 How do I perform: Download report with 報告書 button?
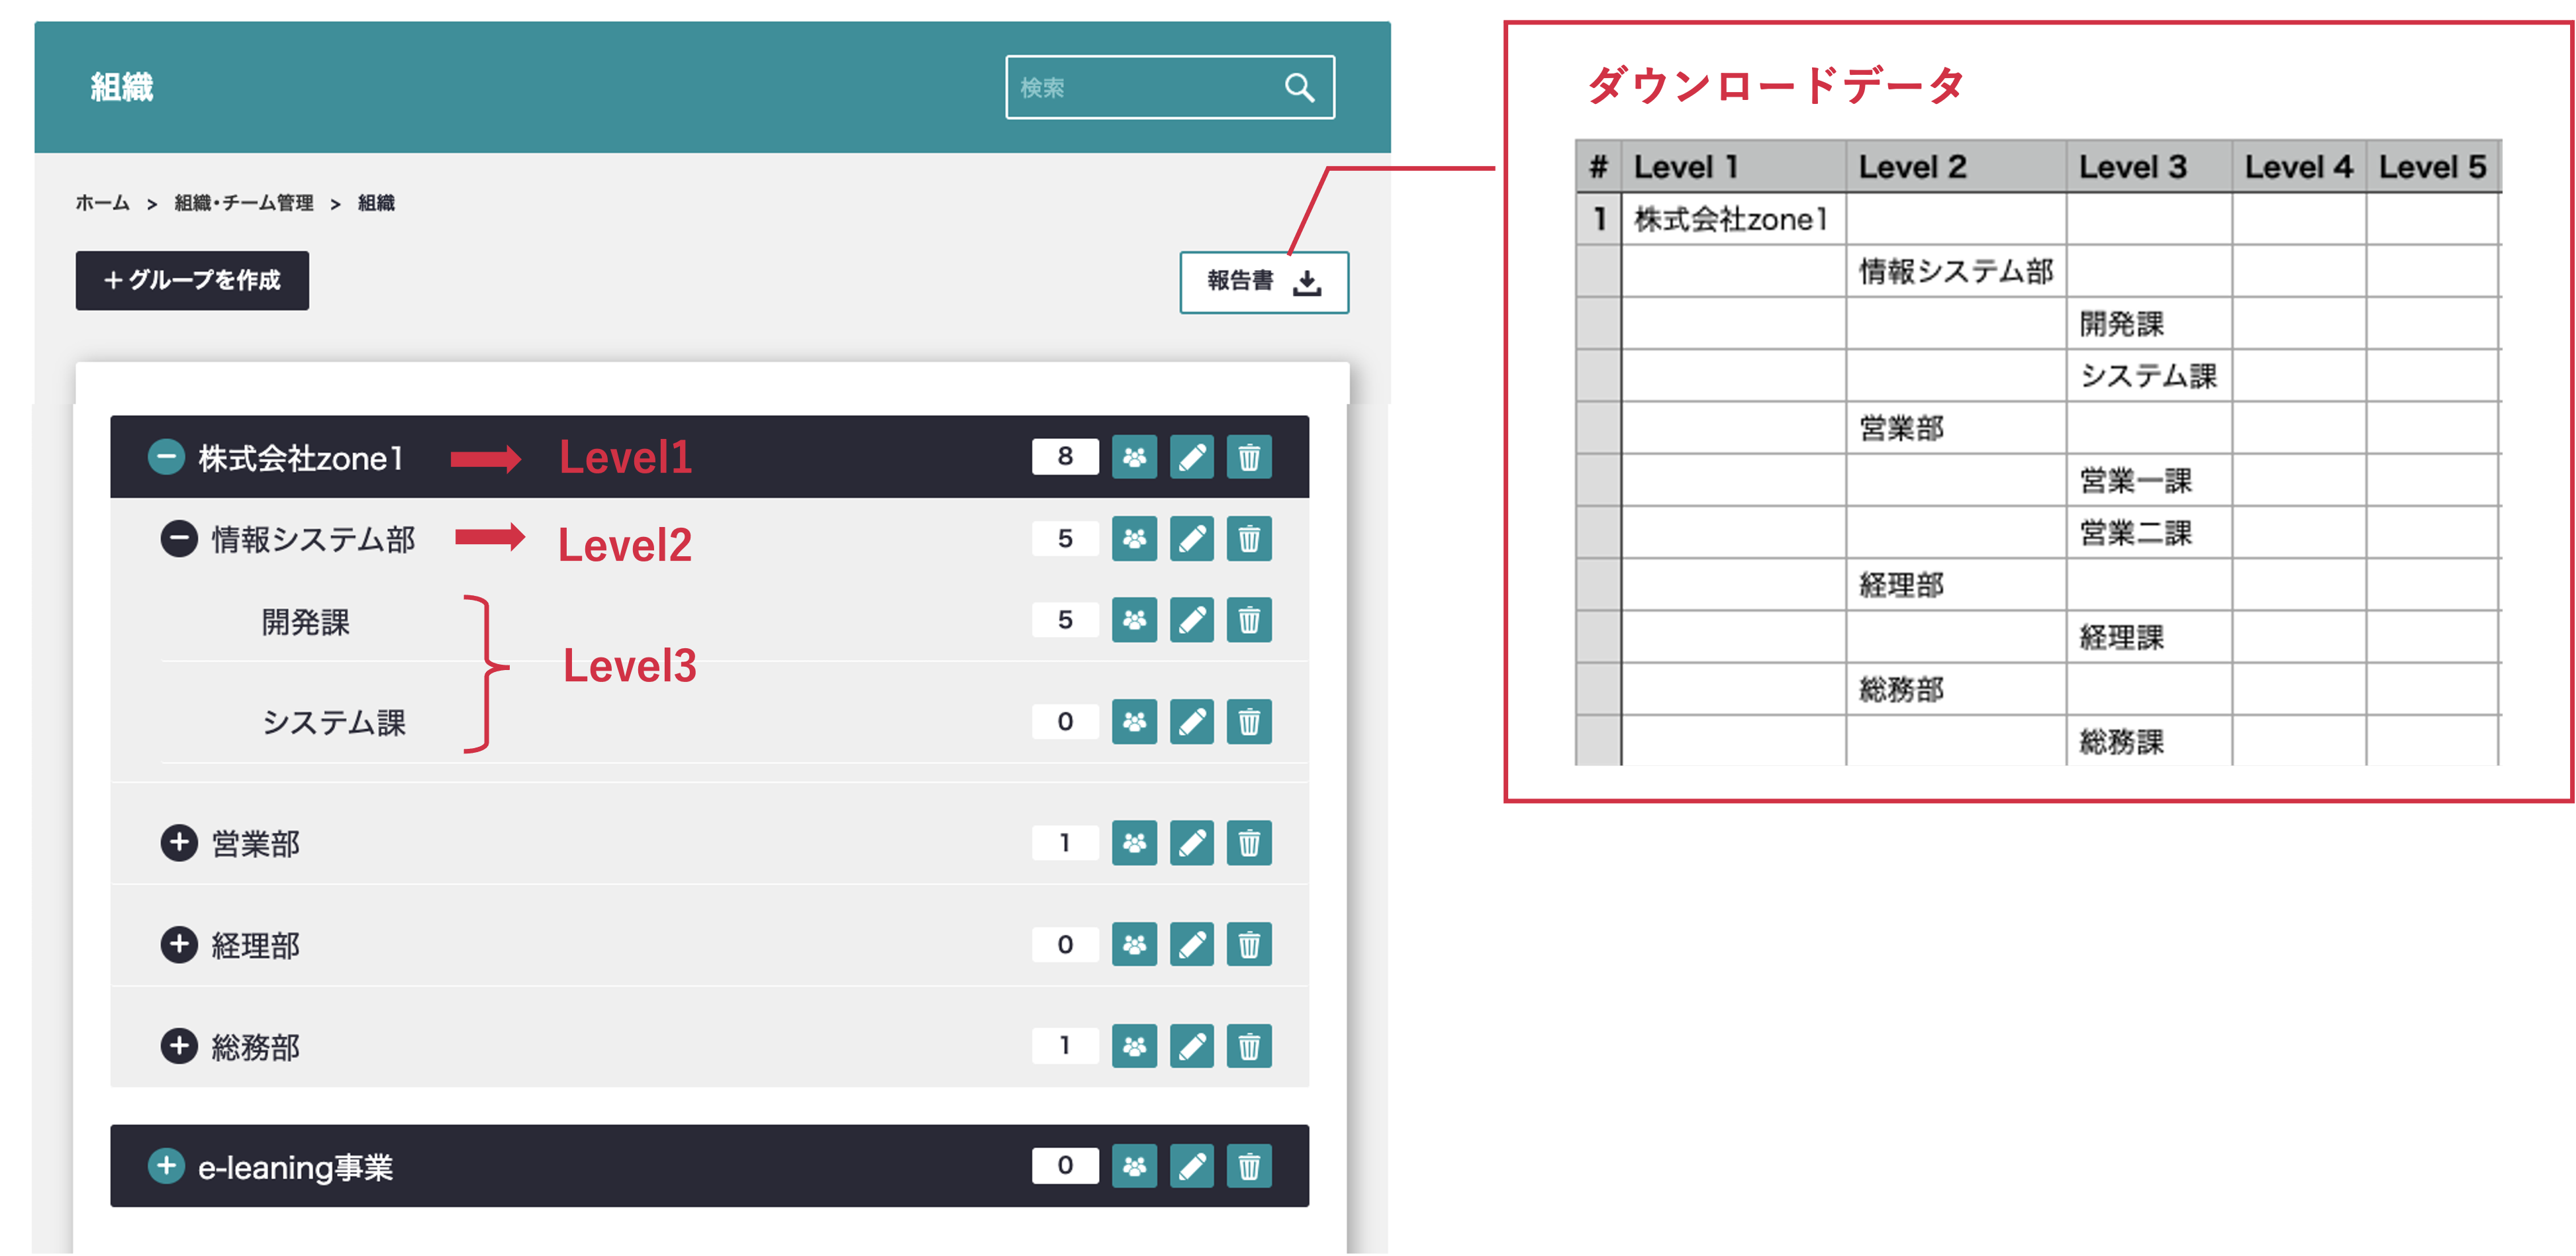pos(1264,282)
